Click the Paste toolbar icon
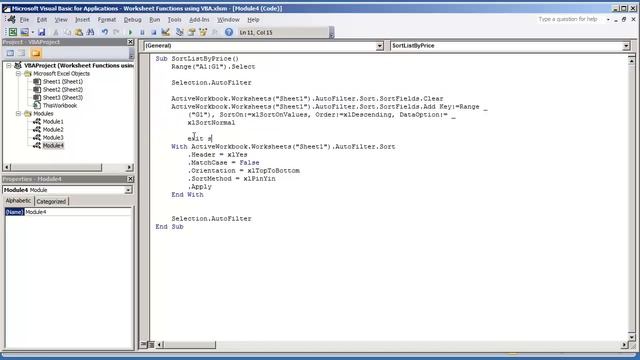 pyautogui.click(x=79, y=32)
